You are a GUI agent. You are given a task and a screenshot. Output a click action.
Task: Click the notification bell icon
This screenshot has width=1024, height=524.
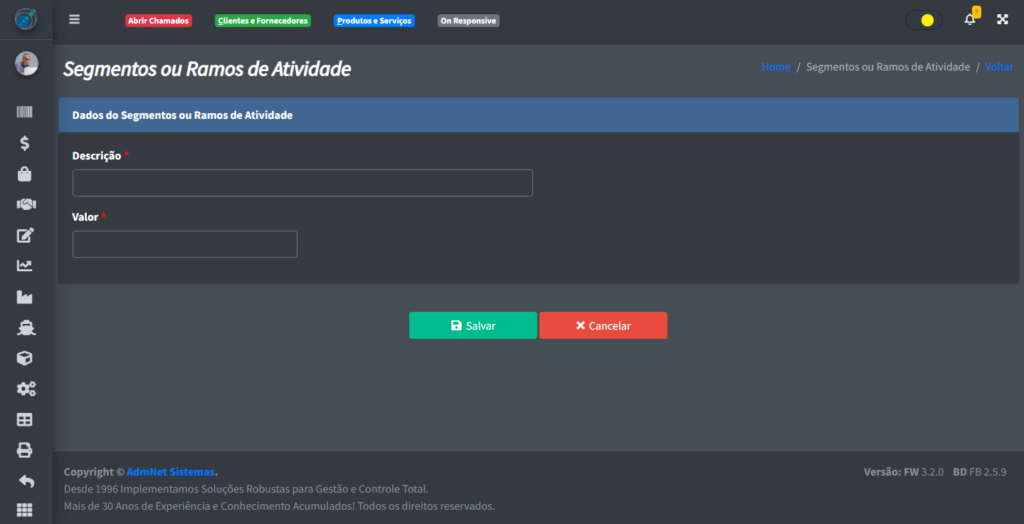tap(969, 20)
